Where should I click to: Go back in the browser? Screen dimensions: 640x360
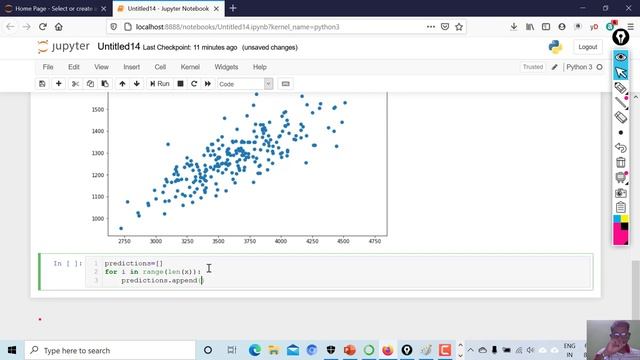10,27
